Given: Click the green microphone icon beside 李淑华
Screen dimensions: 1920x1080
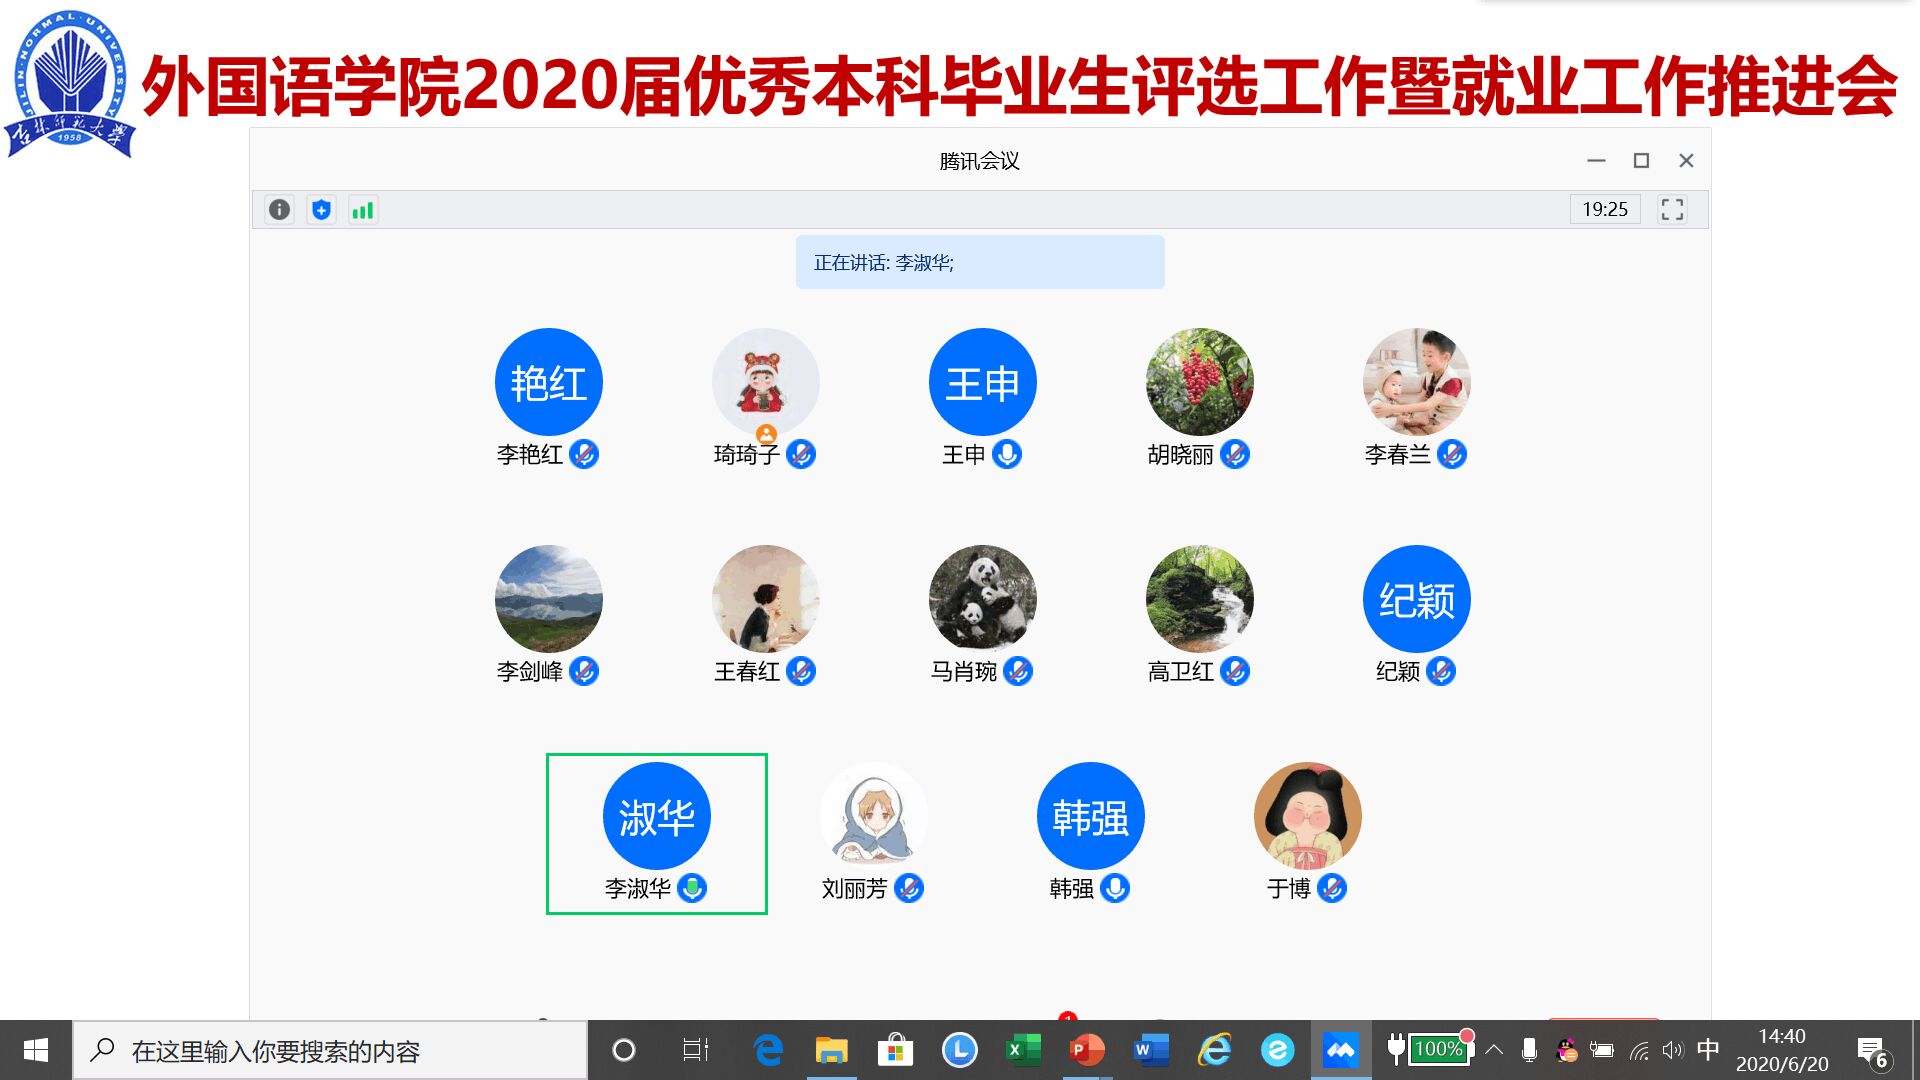Looking at the screenshot, I should tap(692, 888).
